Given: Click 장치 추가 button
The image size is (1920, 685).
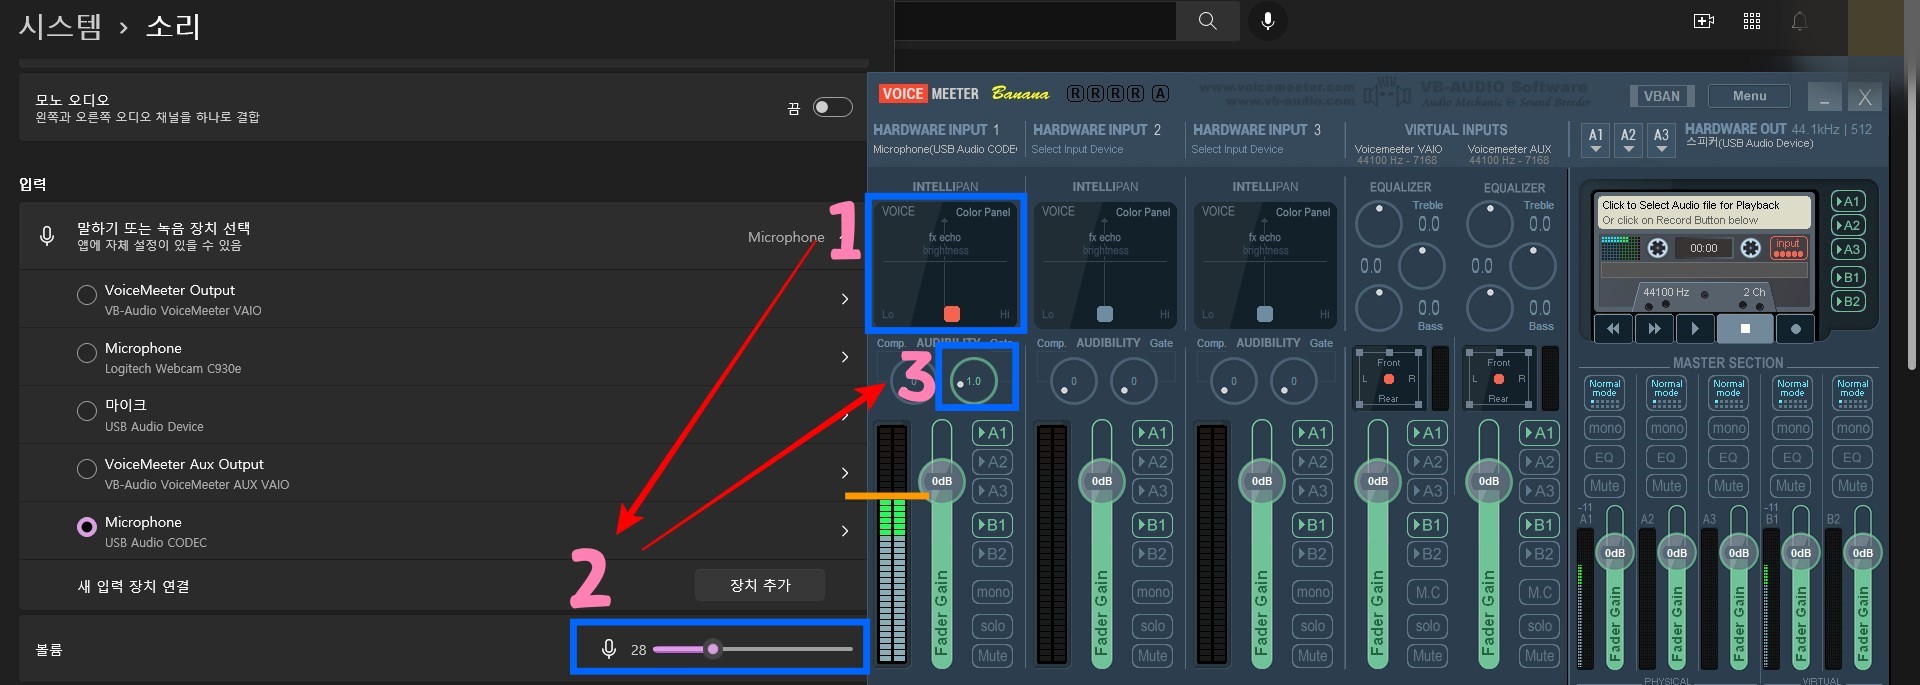Looking at the screenshot, I should click(x=760, y=585).
